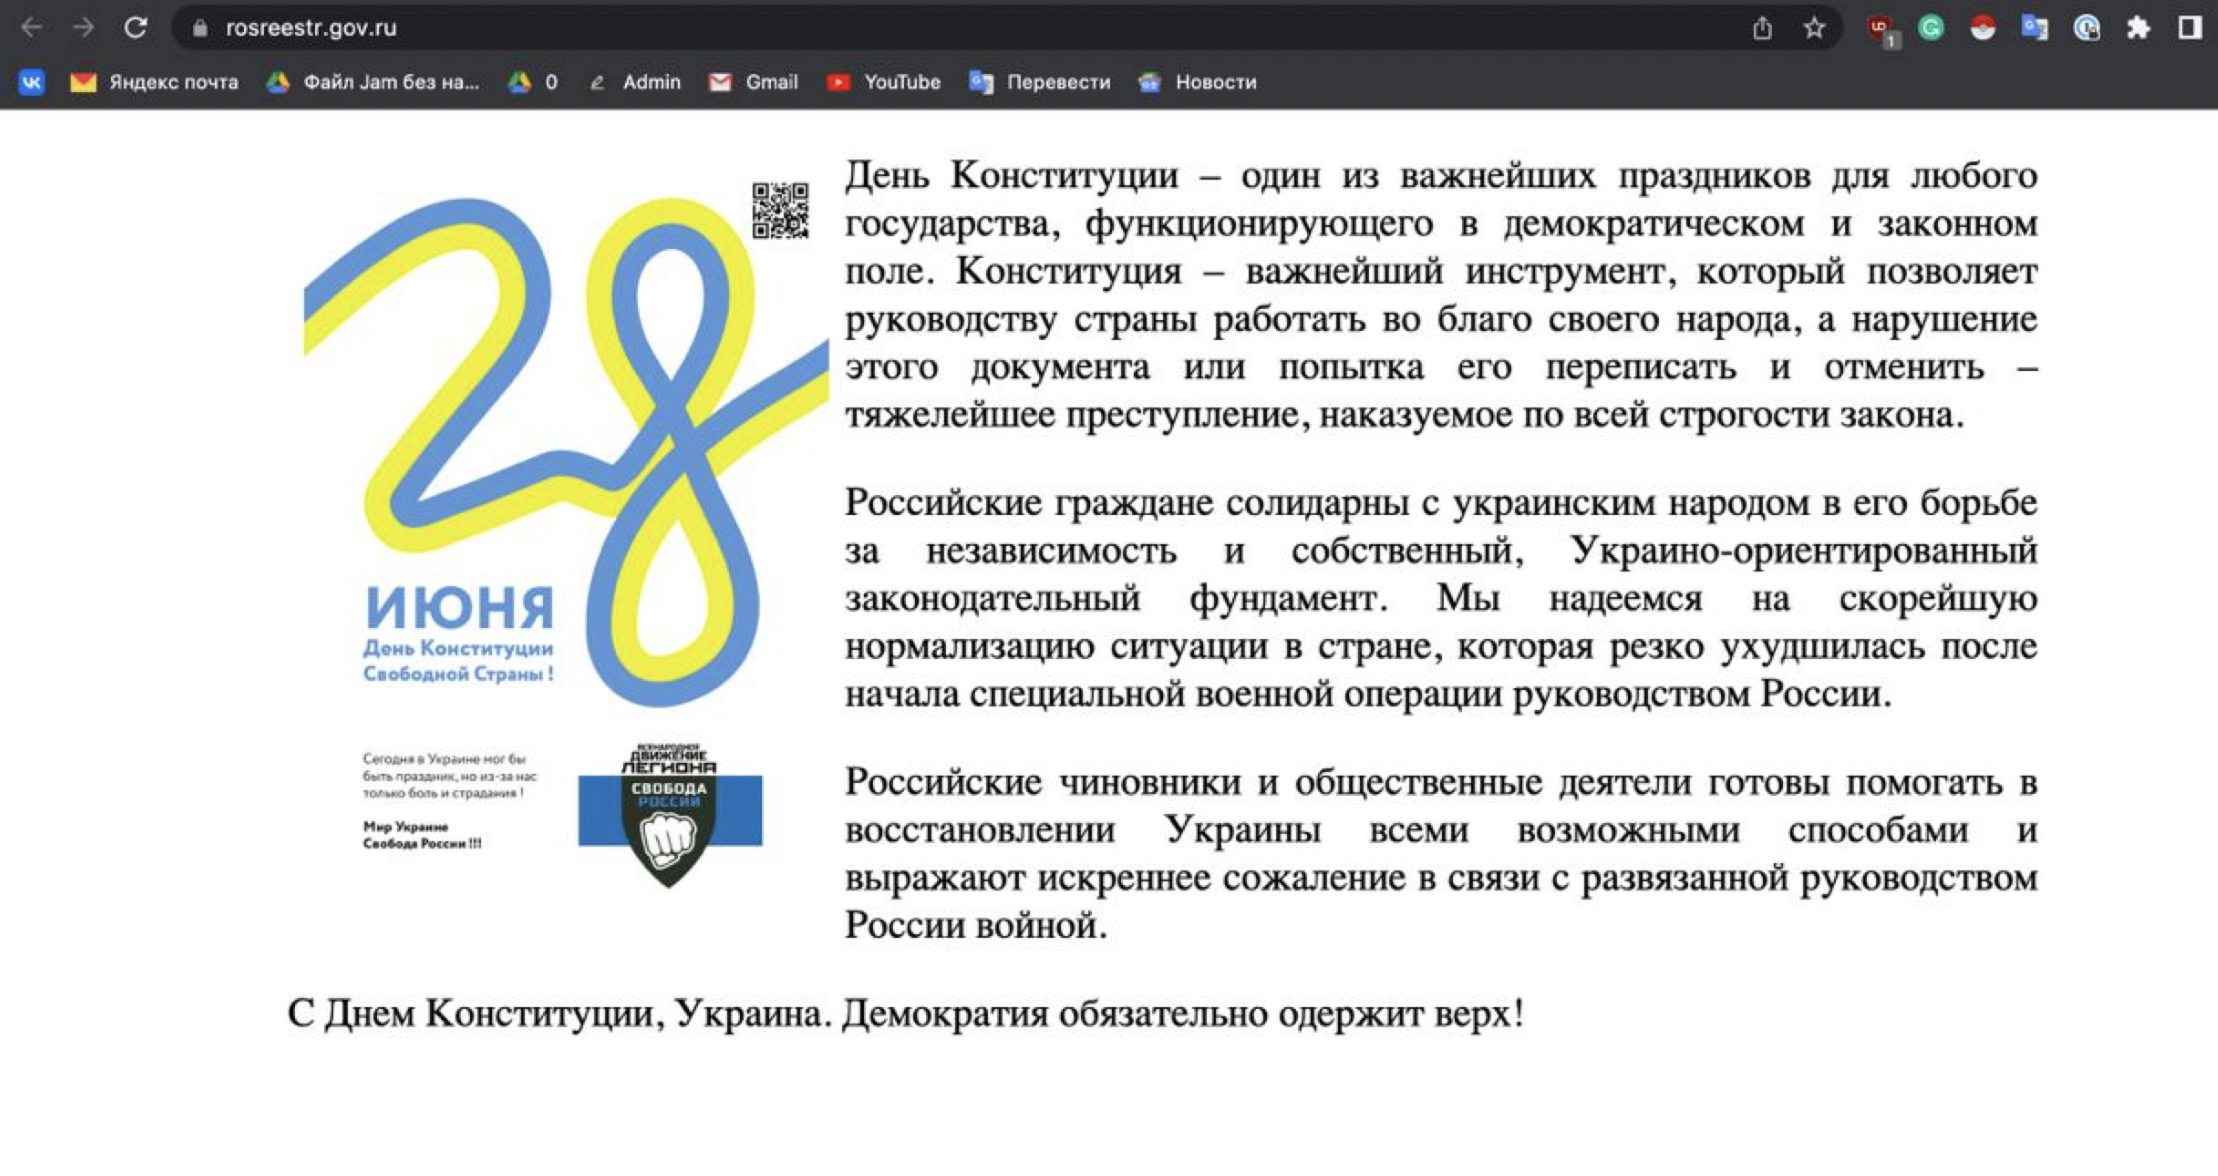
Task: Bookmark this page with star icon
Action: pyautogui.click(x=1814, y=28)
